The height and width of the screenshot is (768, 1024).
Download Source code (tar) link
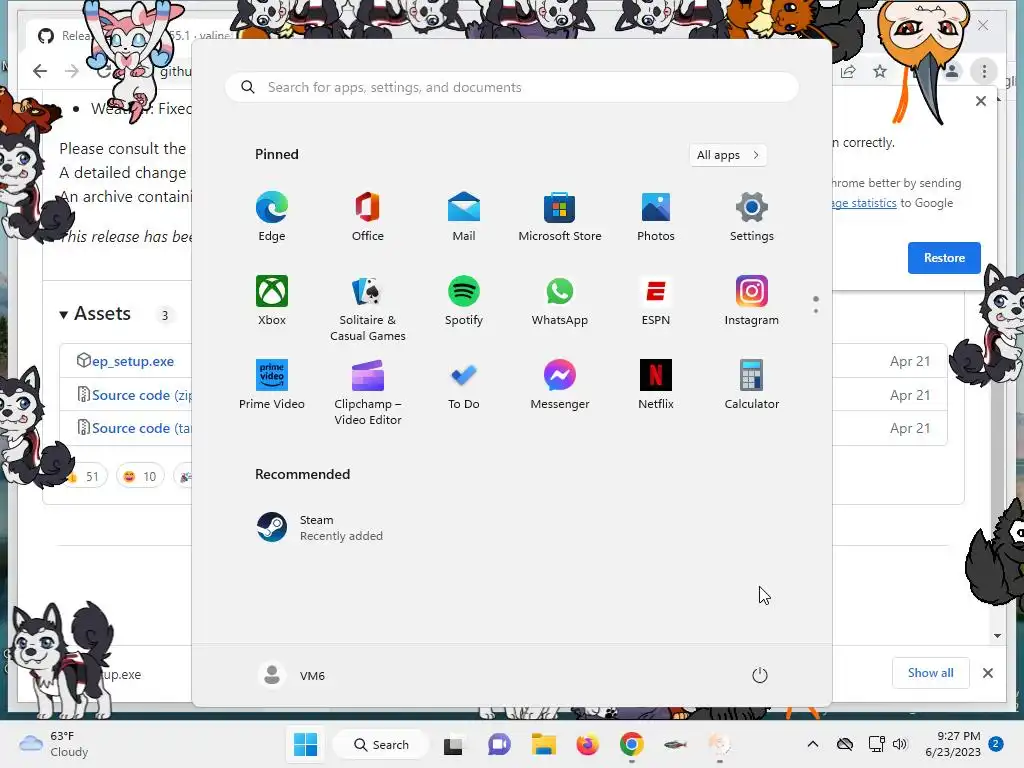pos(141,428)
